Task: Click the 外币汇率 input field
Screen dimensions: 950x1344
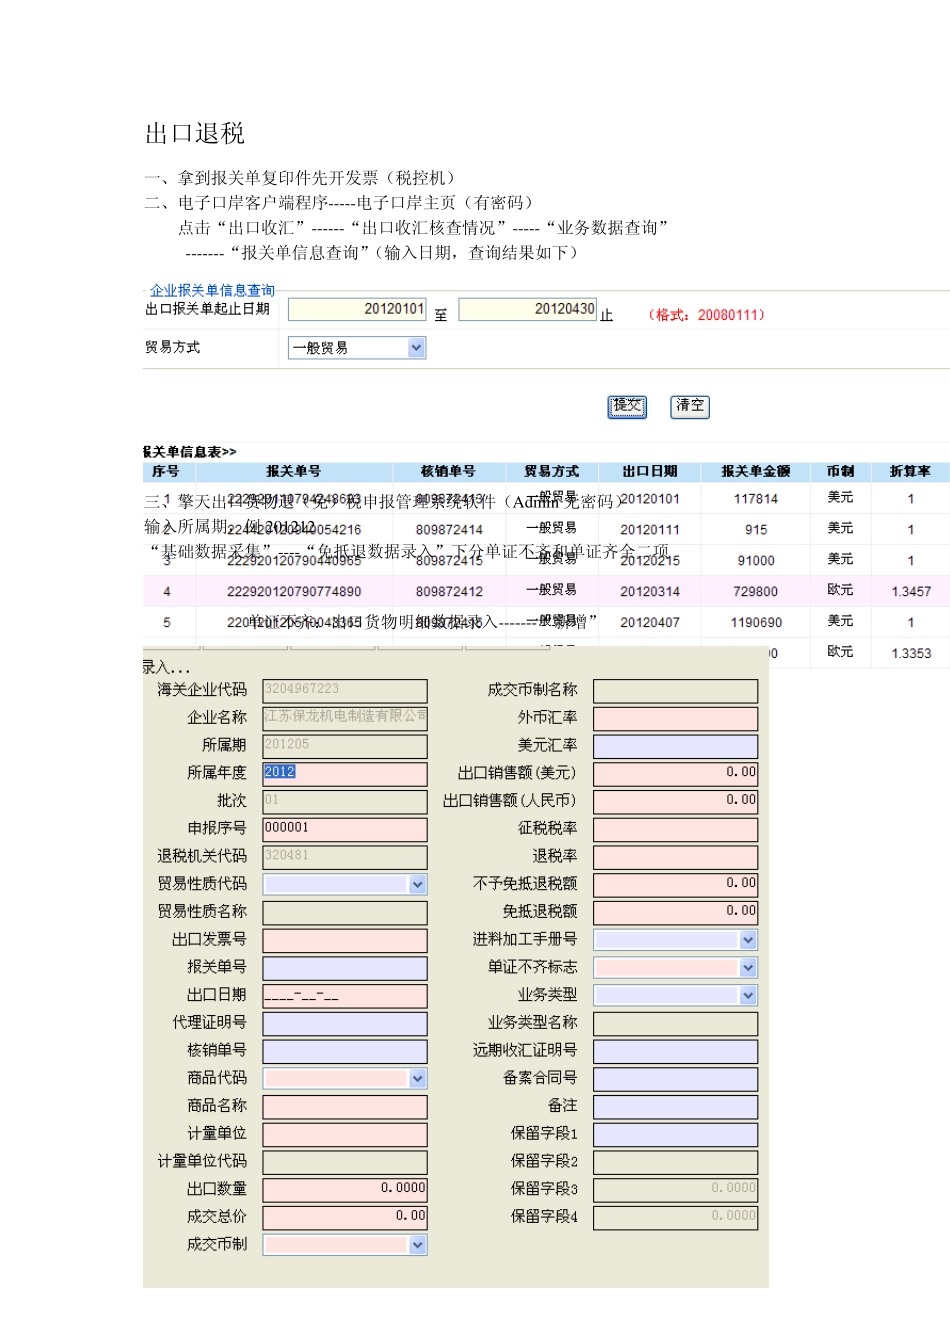Action: coord(675,718)
